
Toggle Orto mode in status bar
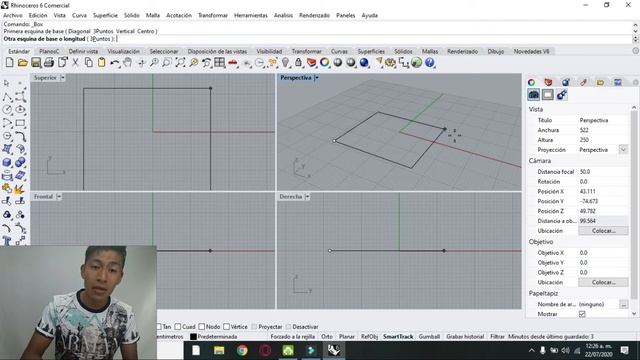pos(327,336)
